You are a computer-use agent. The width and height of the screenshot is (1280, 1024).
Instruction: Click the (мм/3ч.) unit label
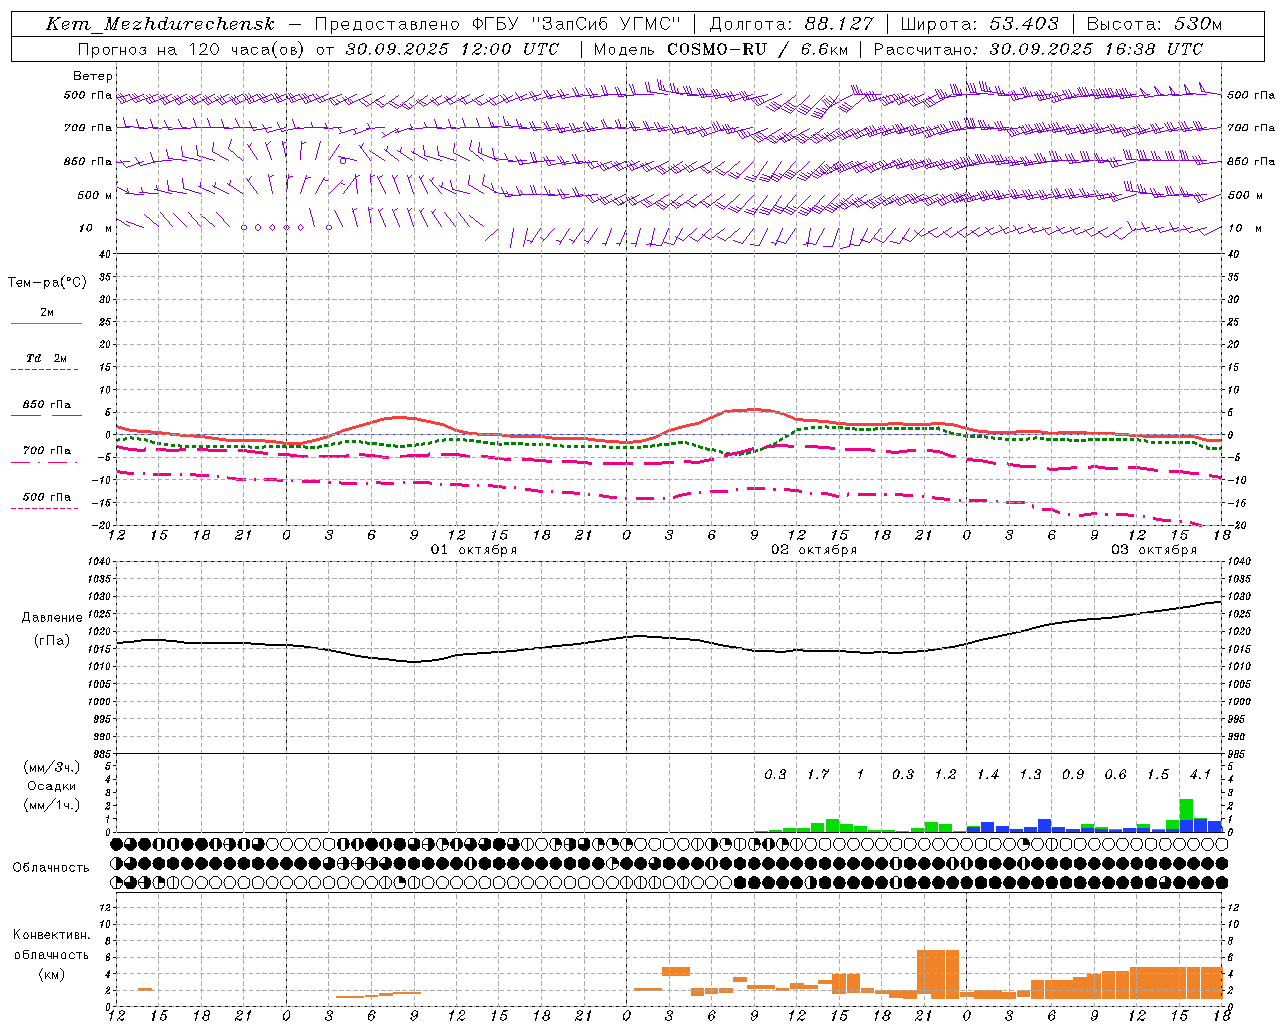[x=52, y=767]
